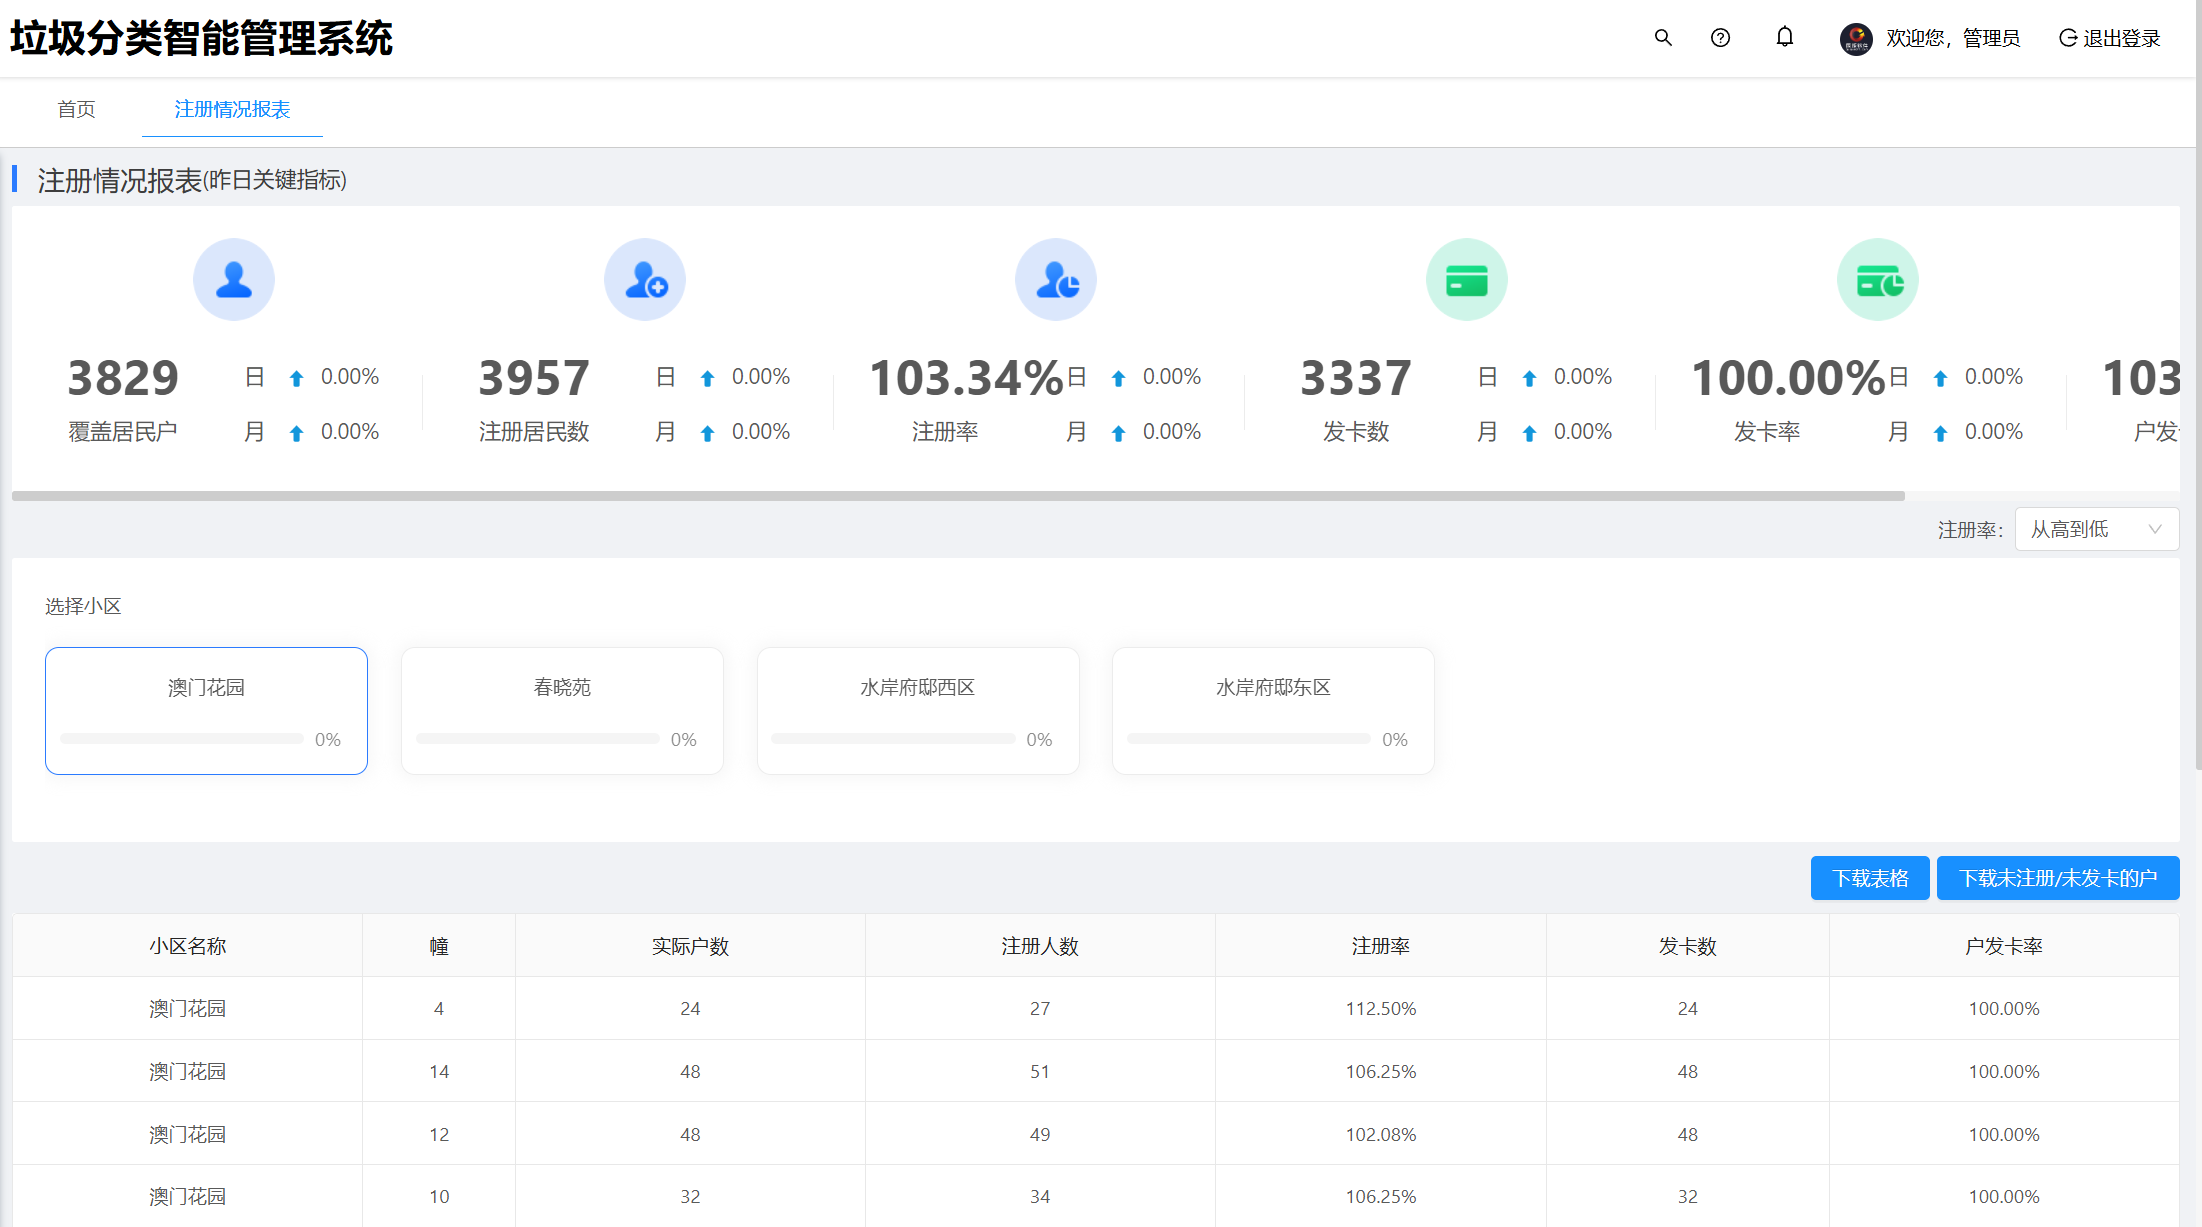Switch to the 首页 tab
This screenshot has height=1227, width=2202.
tap(76, 109)
